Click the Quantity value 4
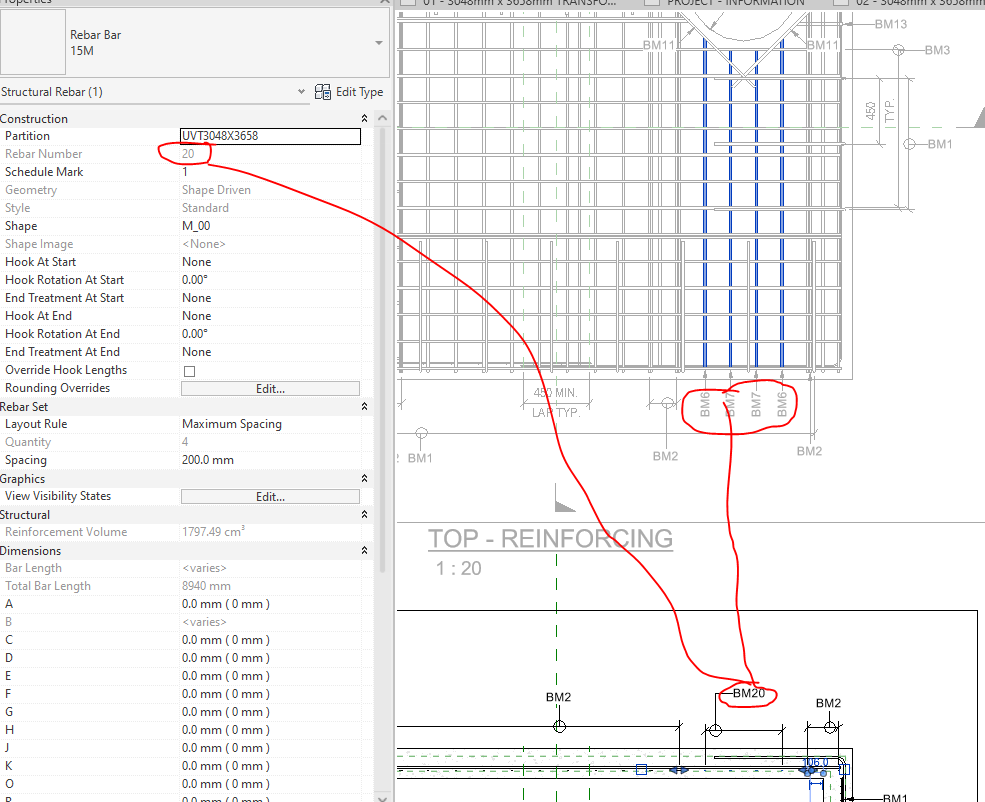985x802 pixels. coord(185,442)
